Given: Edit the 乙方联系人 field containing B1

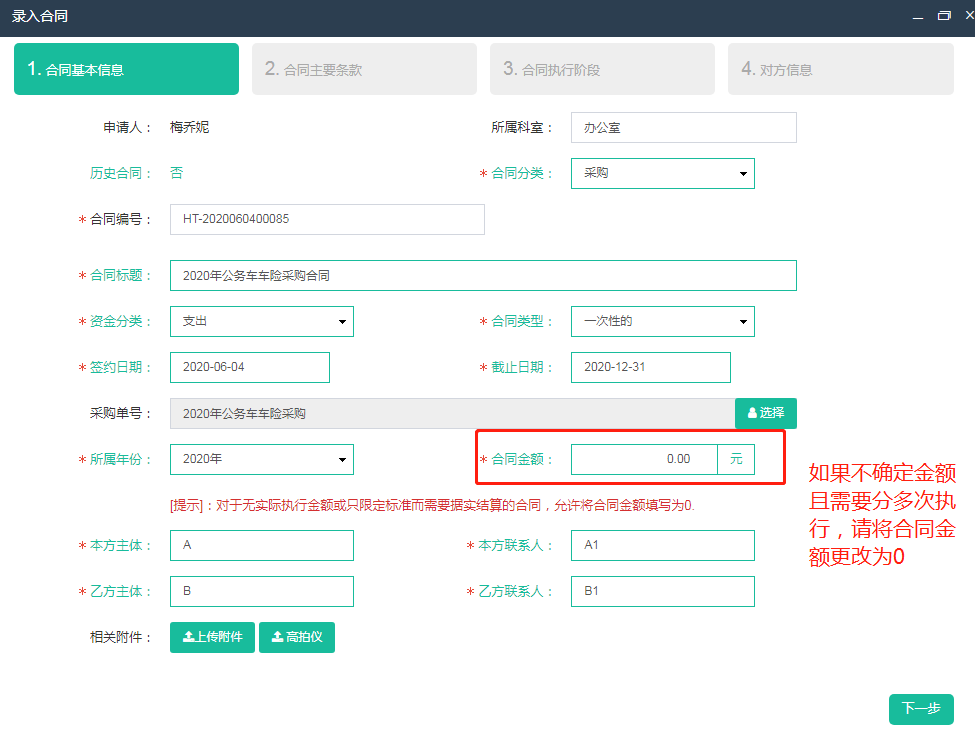Looking at the screenshot, I should (x=663, y=592).
